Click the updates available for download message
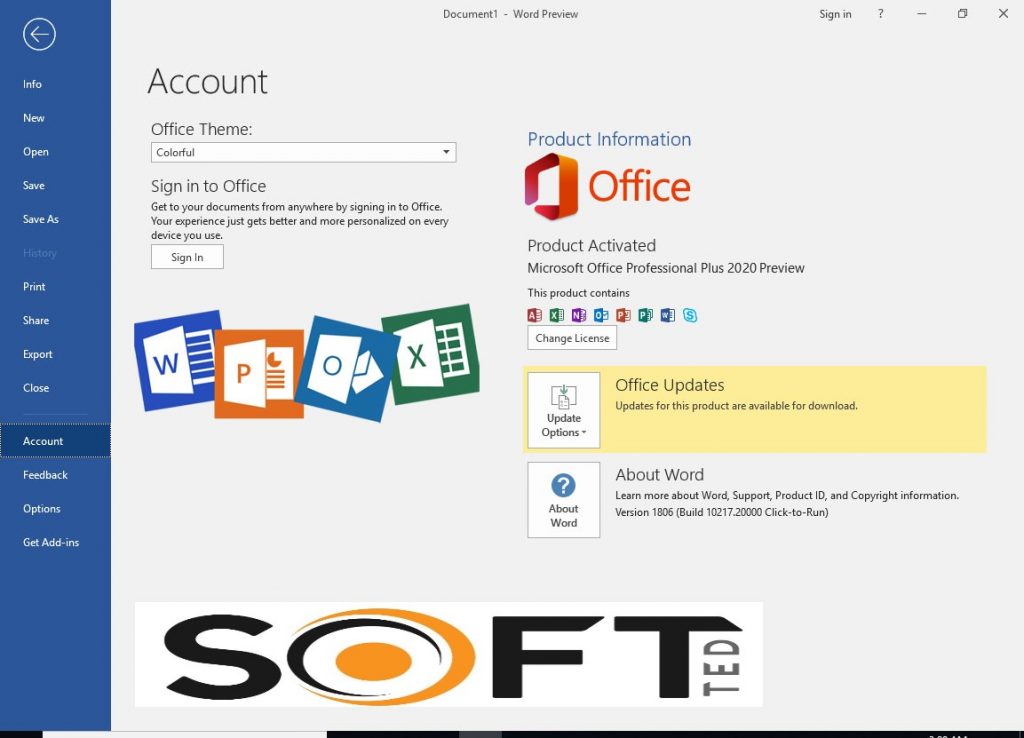This screenshot has height=738, width=1024. click(x=736, y=406)
